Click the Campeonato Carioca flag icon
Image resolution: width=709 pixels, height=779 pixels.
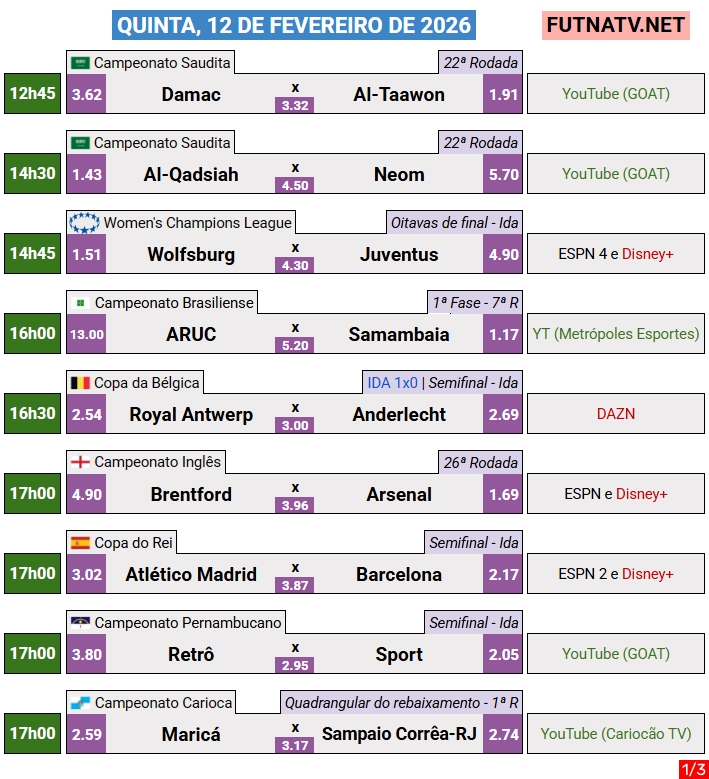80,703
